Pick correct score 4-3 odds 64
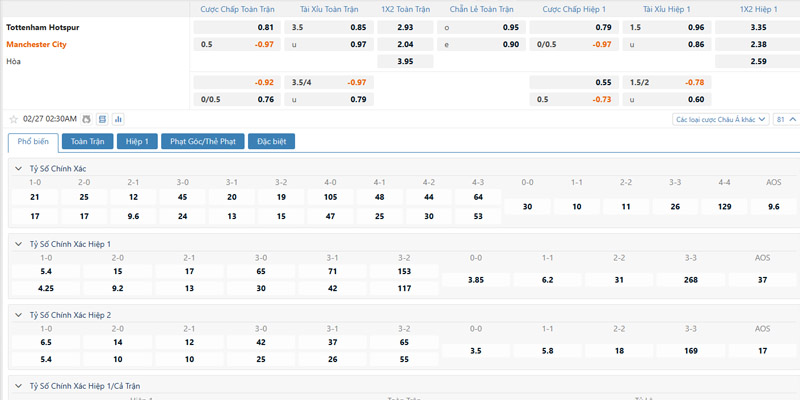Image resolution: width=800 pixels, height=400 pixels. coord(478,197)
